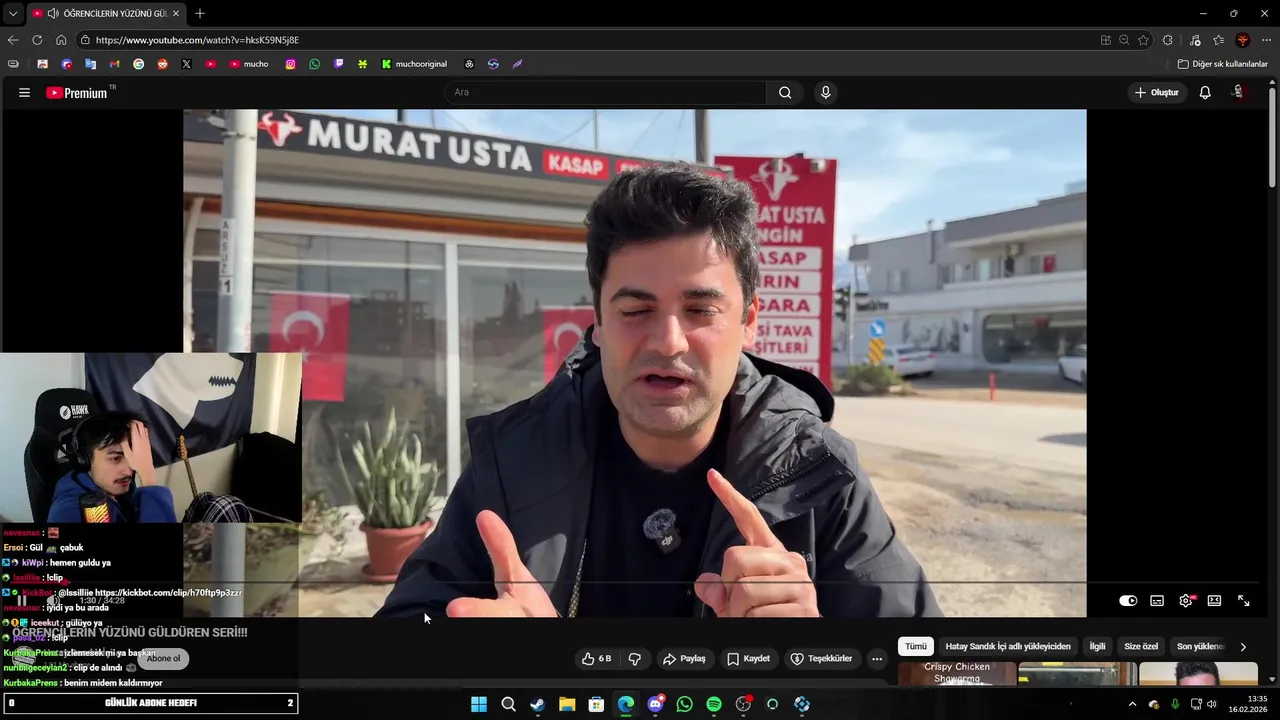Go back with the browser back arrow
Screen dimensions: 1280x720
(13, 40)
